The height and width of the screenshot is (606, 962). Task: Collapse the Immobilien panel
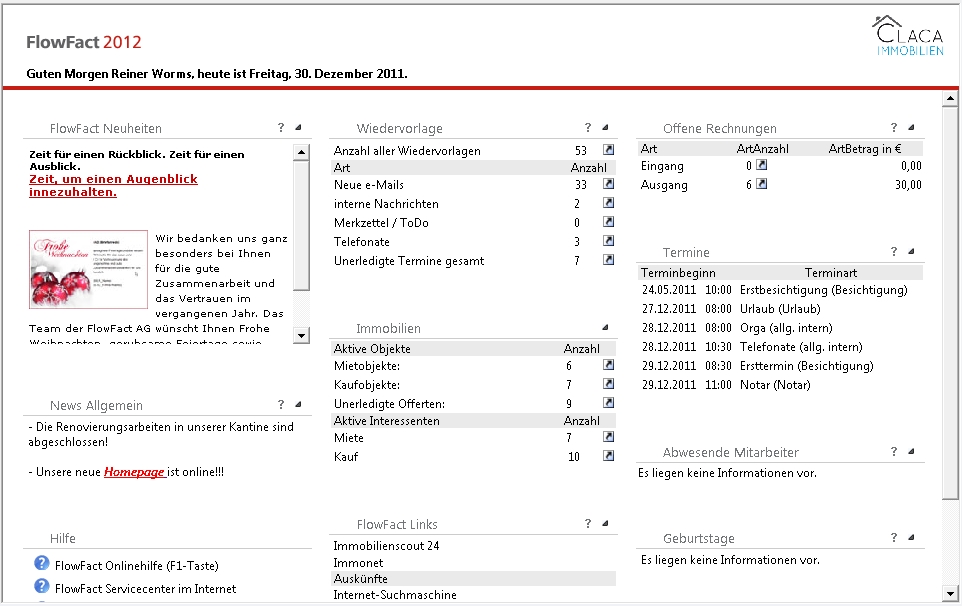click(605, 328)
